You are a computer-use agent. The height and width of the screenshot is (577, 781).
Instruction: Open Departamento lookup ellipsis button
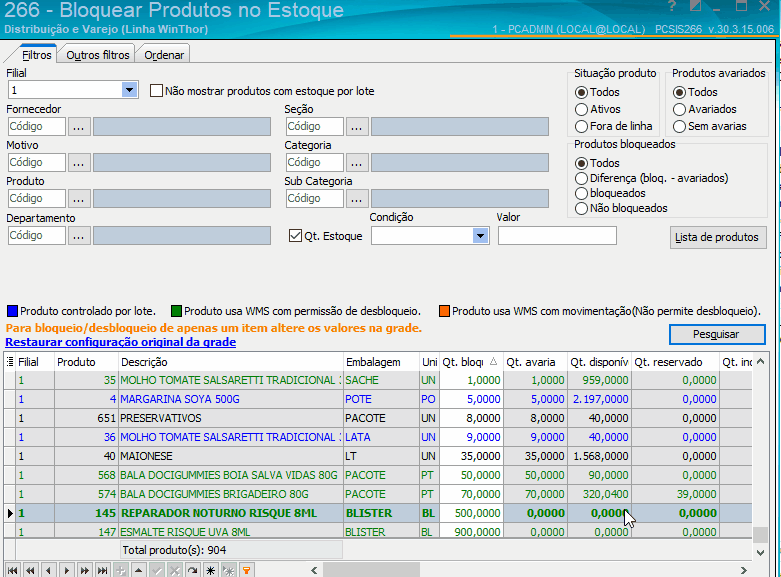79,235
